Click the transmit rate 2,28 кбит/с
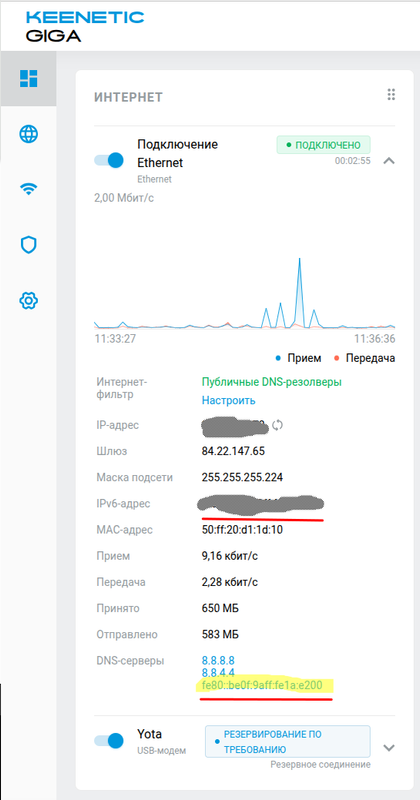420x800 pixels. pos(230,582)
